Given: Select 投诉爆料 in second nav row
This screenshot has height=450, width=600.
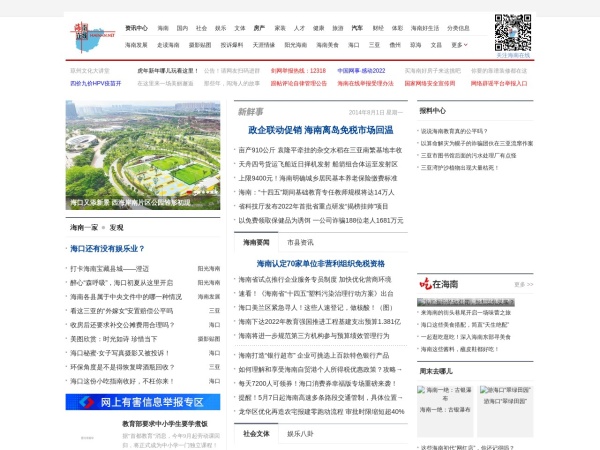Looking at the screenshot, I should 232,45.
